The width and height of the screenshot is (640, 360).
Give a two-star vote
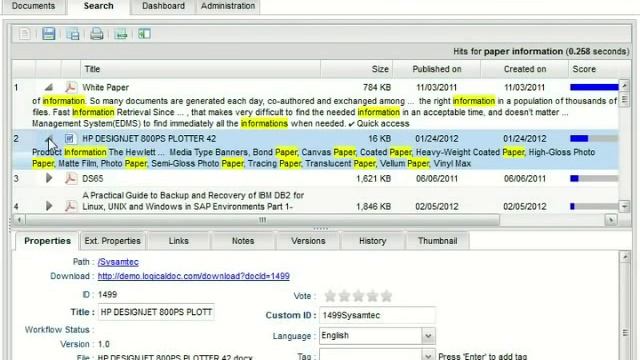[344, 296]
